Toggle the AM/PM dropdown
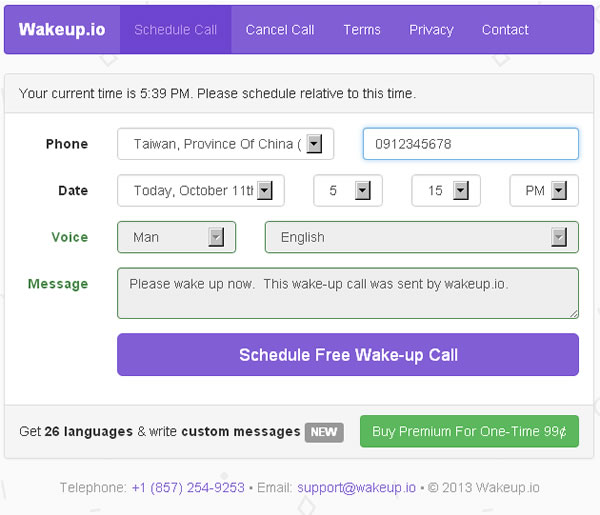The height and width of the screenshot is (515, 600). click(544, 191)
